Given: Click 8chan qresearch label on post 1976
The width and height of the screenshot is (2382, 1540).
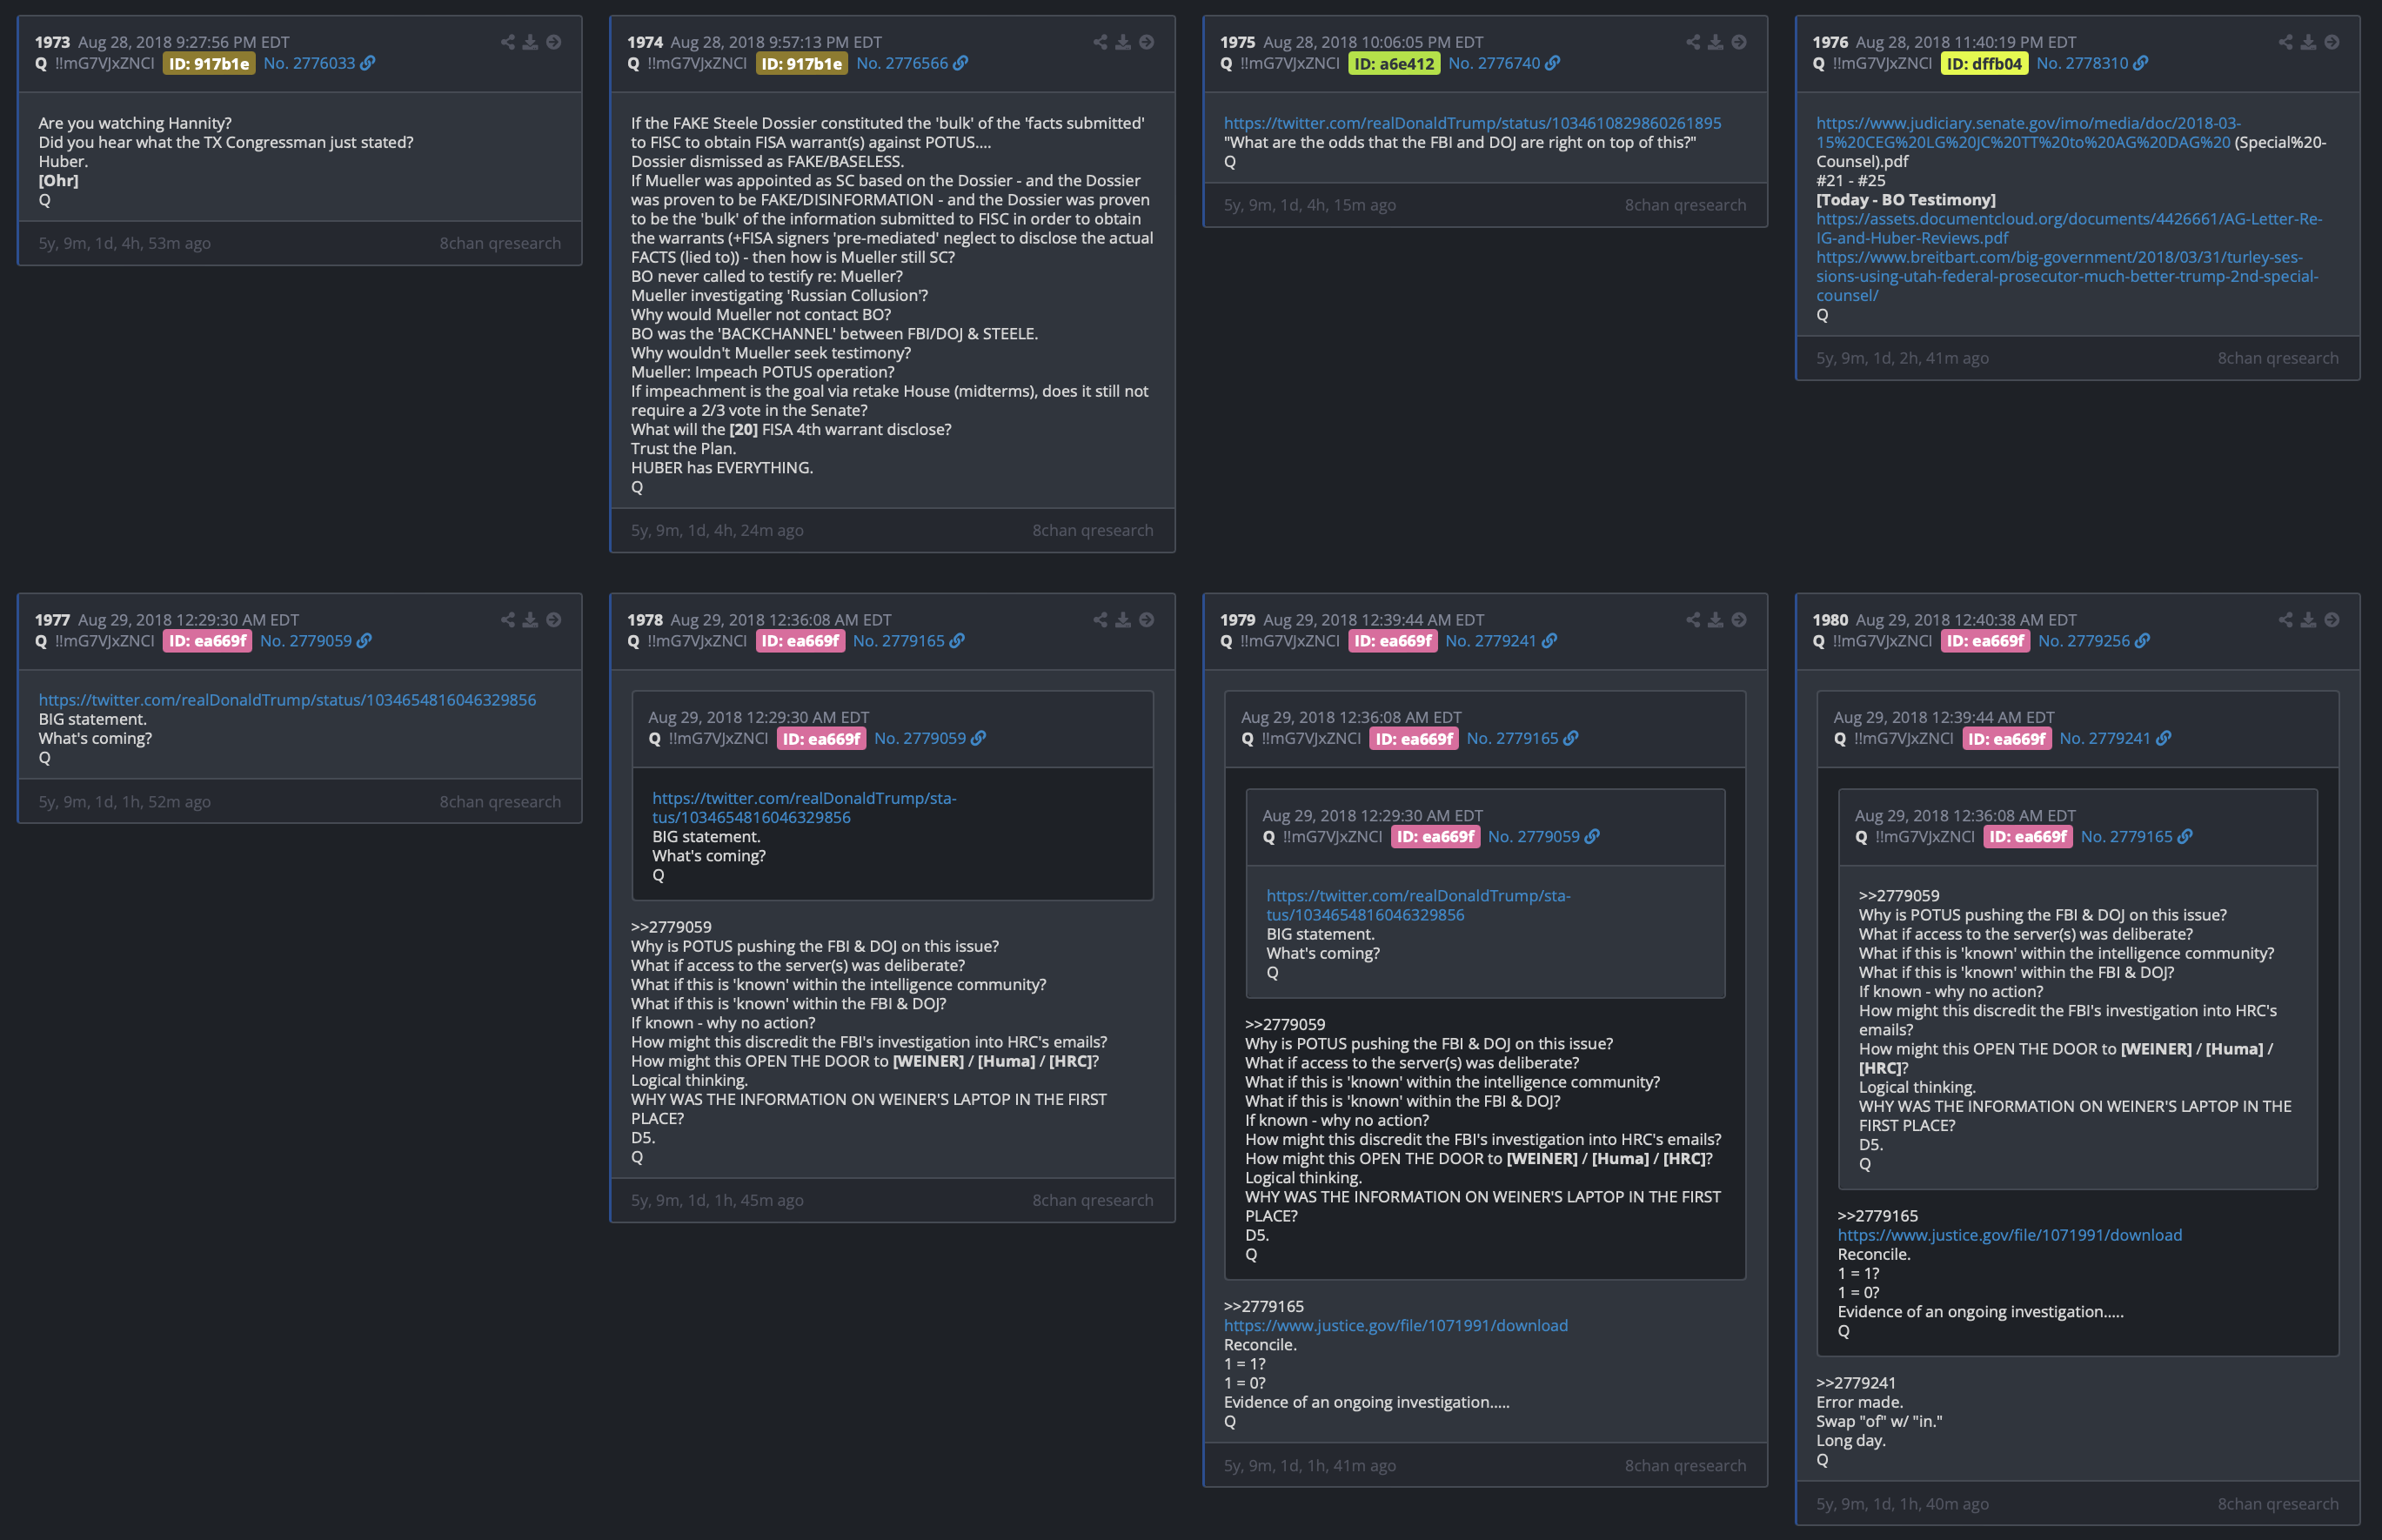Looking at the screenshot, I should click(x=2278, y=358).
